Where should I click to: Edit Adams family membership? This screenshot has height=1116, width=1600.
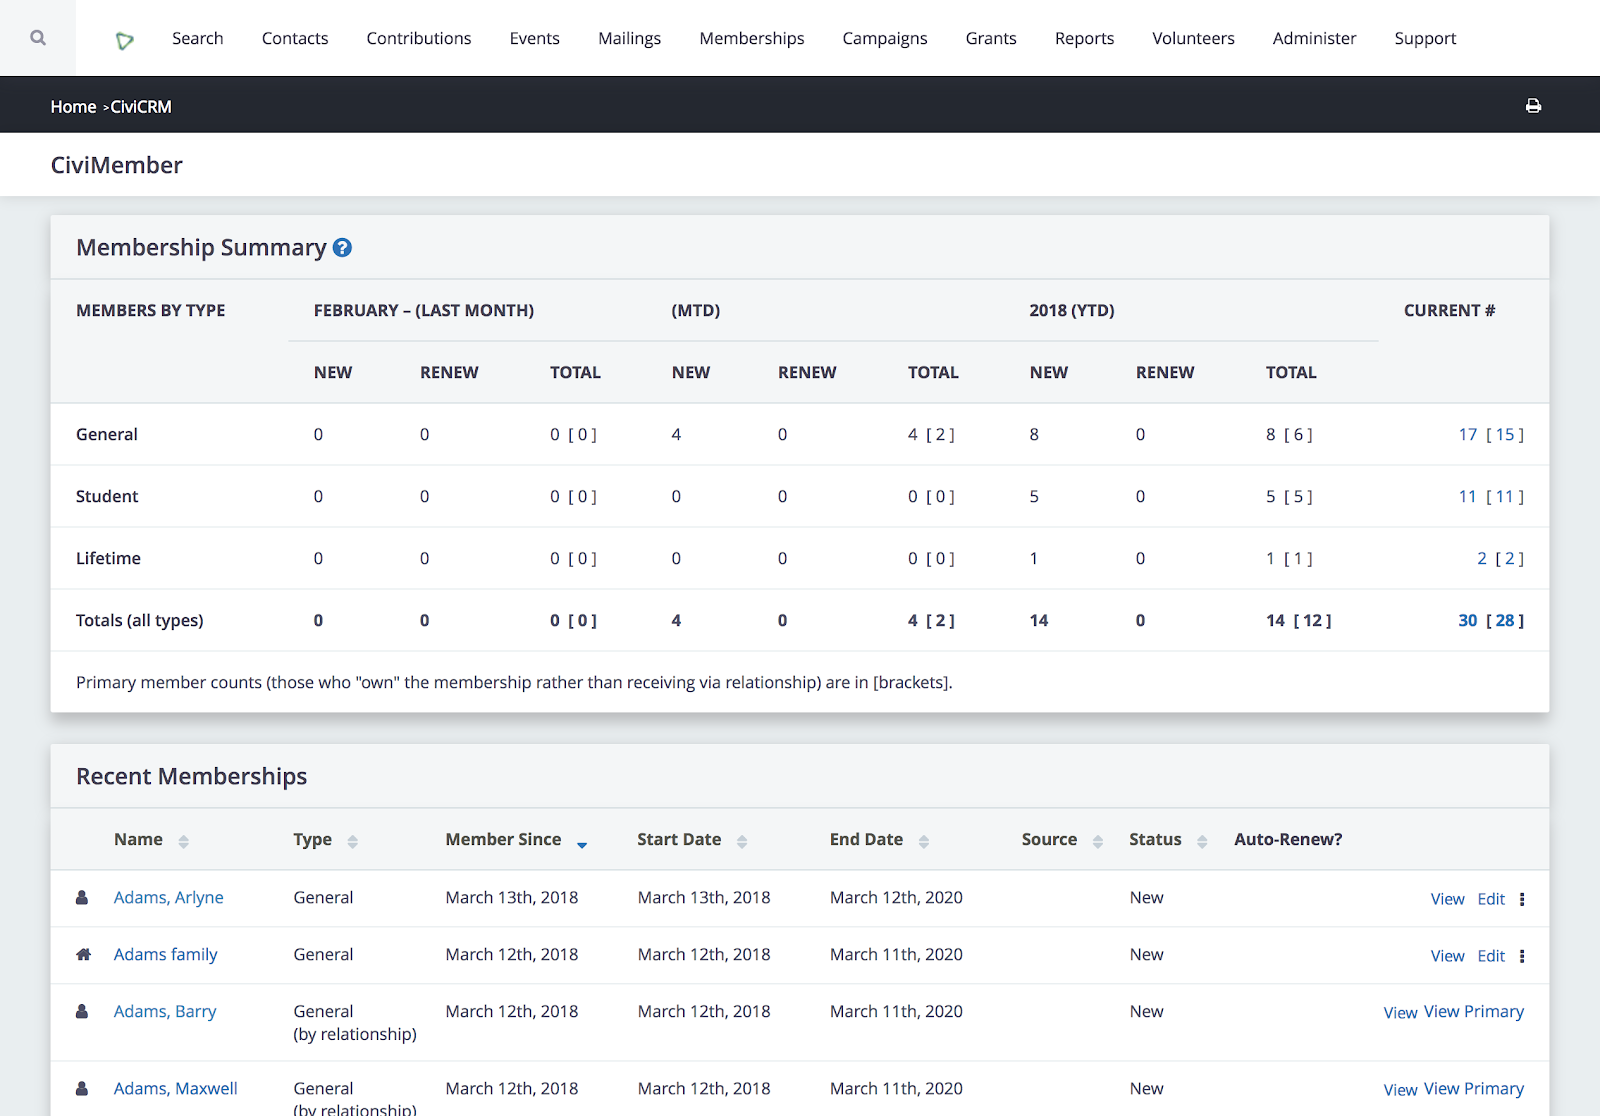1491,956
